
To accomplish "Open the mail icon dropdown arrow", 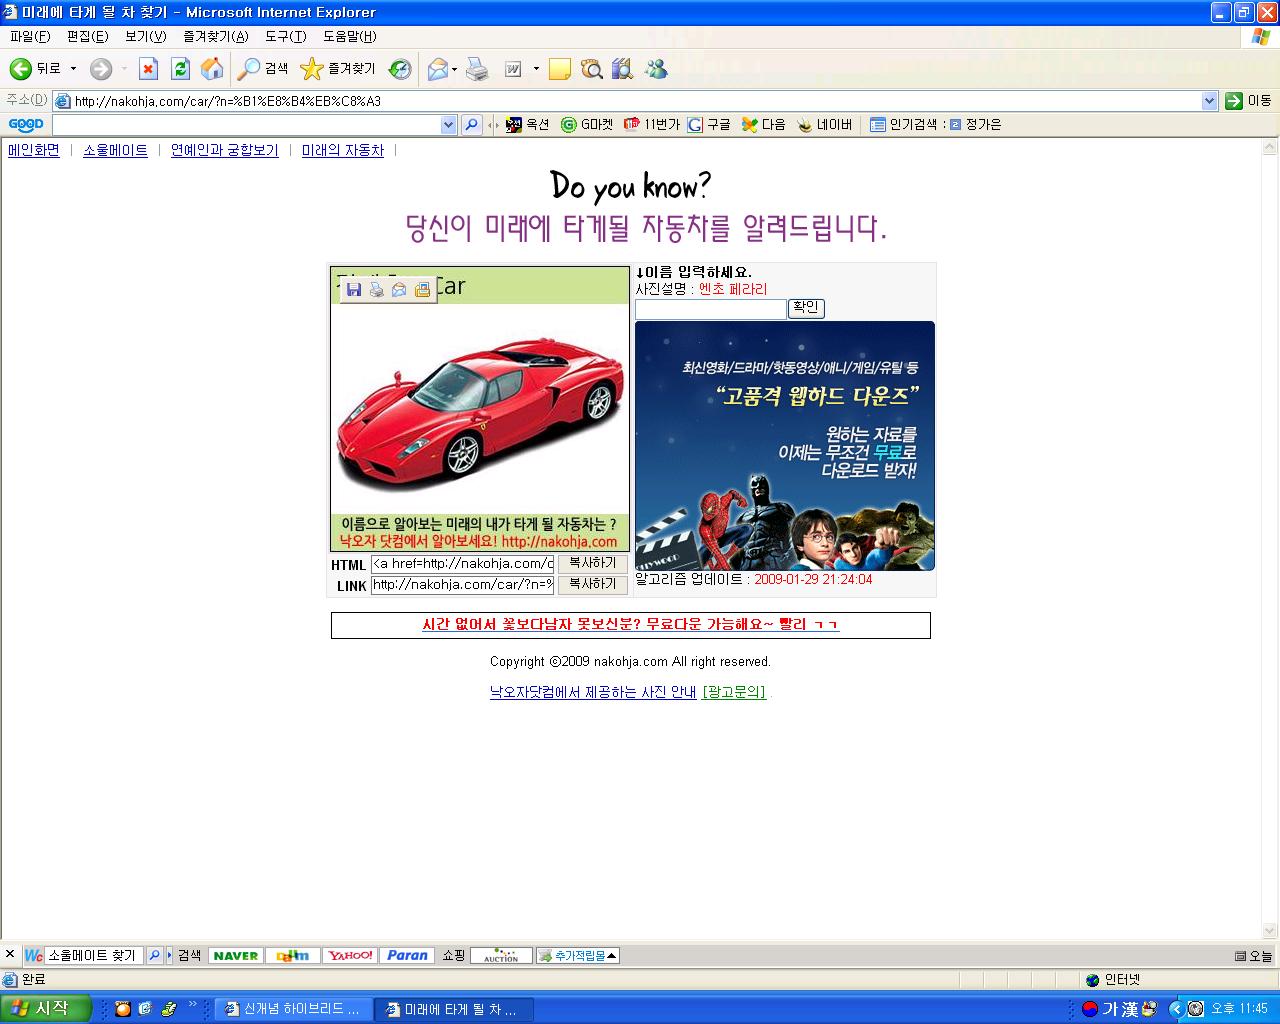I will click(454, 69).
